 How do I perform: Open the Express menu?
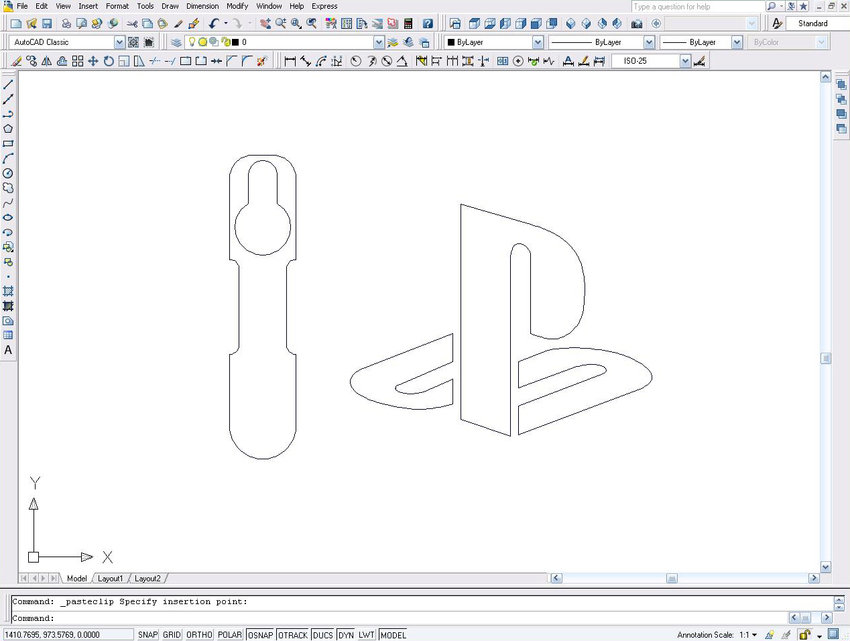tap(324, 6)
